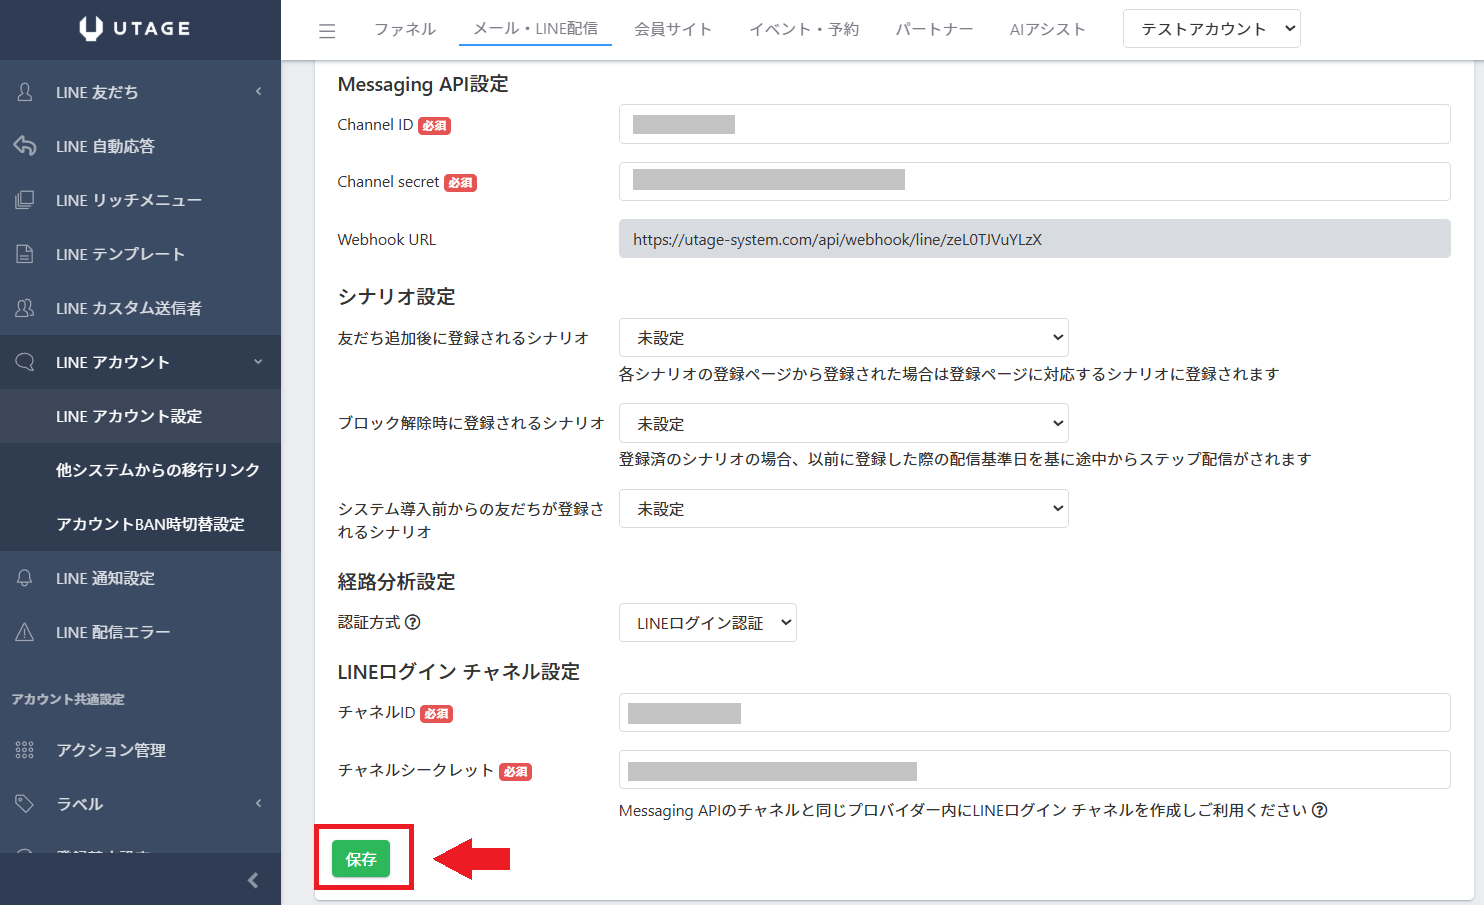This screenshot has width=1484, height=905.
Task: Switch to the 会員サイト tab
Action: click(673, 29)
